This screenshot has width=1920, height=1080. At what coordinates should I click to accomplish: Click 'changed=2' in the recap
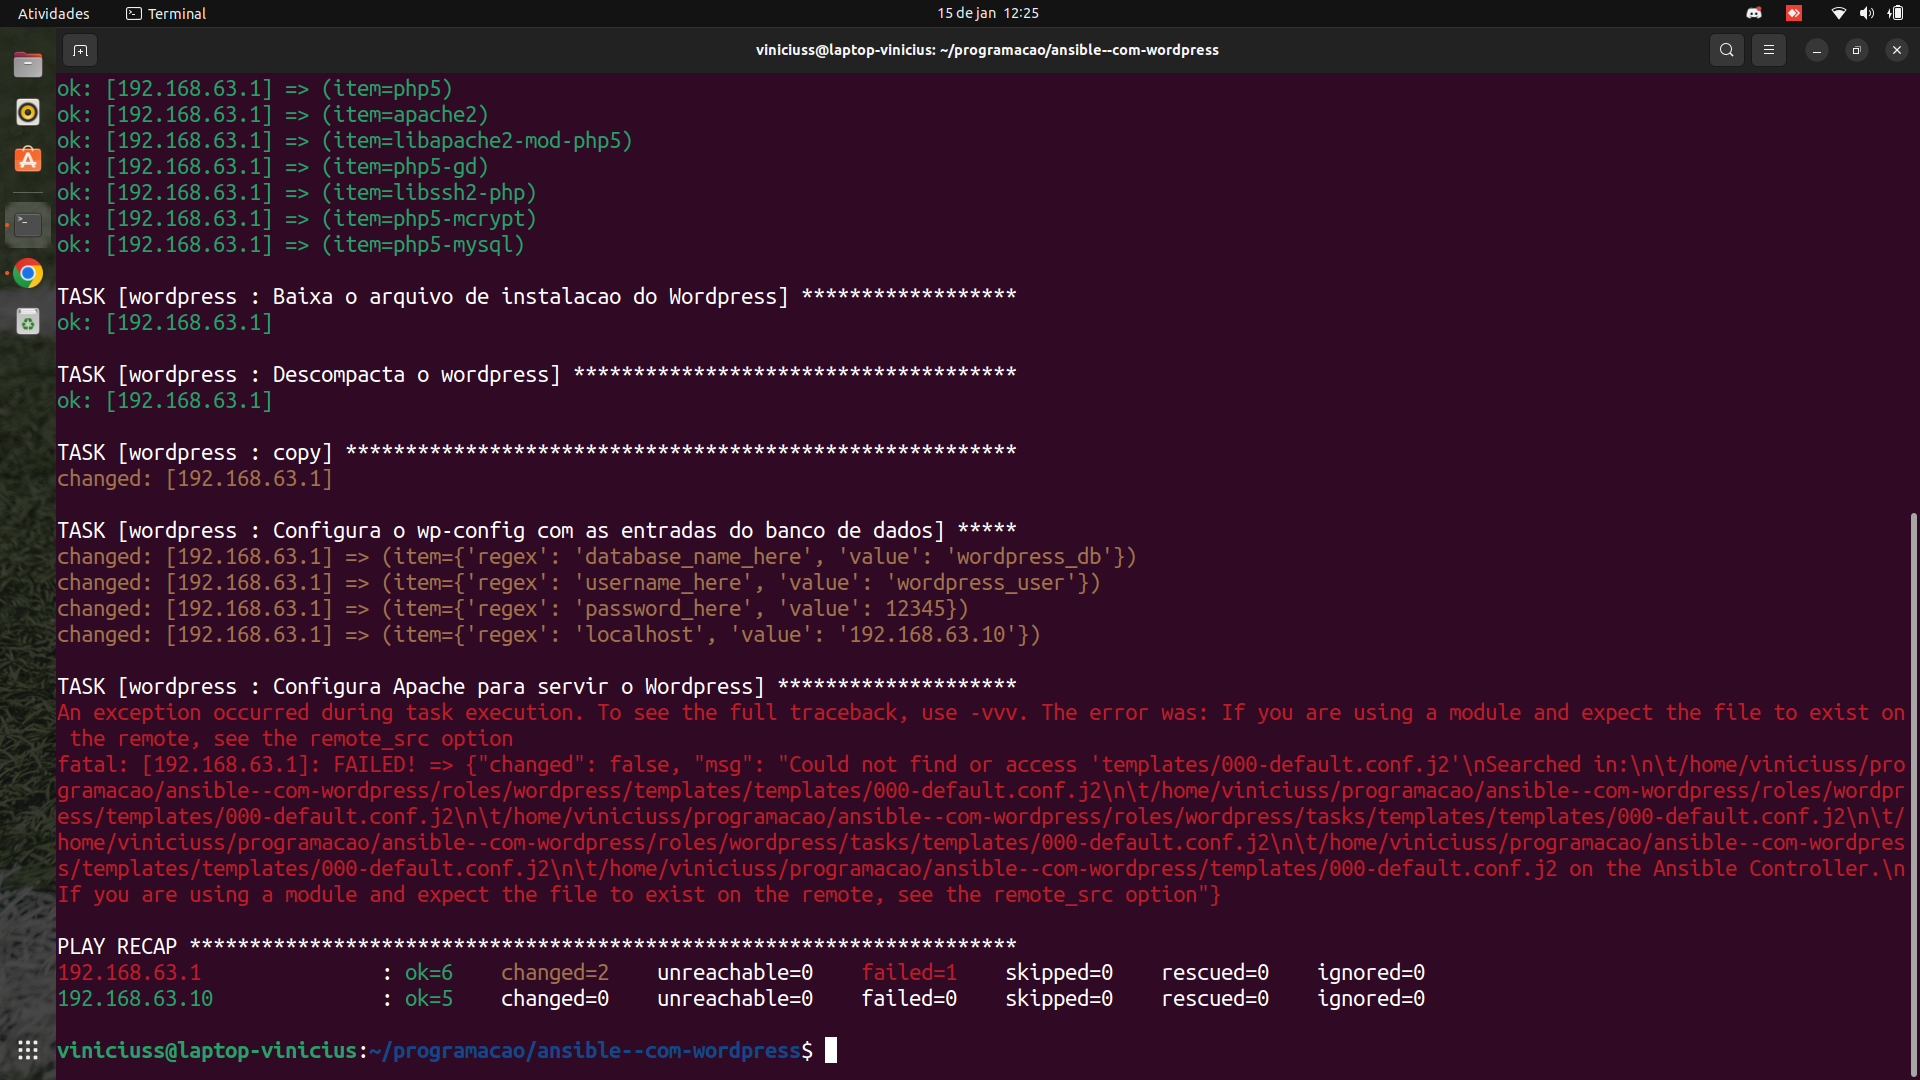click(x=555, y=973)
